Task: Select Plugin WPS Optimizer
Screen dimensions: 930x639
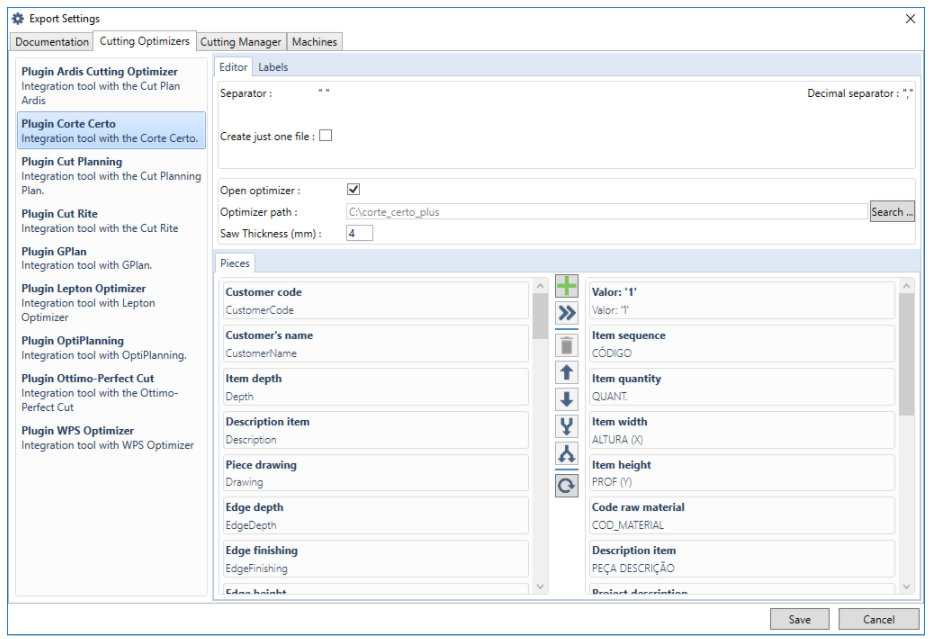Action: pos(111,437)
